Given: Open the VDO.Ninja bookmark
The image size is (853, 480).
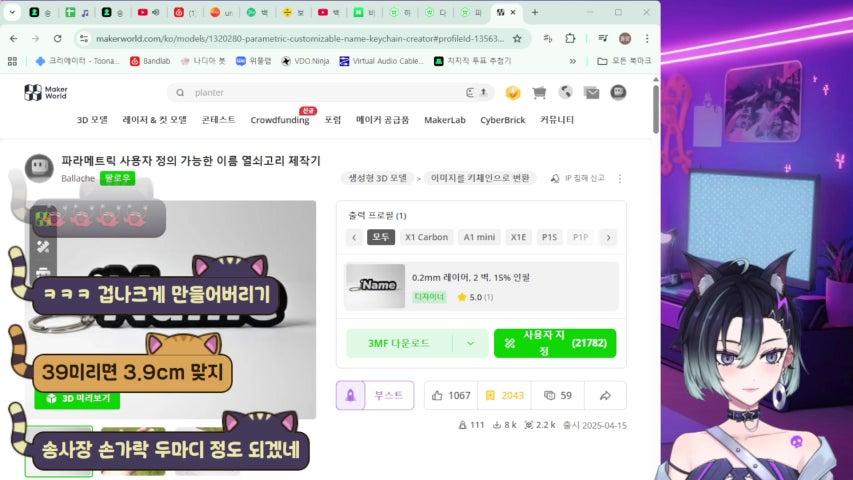Looking at the screenshot, I should [x=305, y=61].
